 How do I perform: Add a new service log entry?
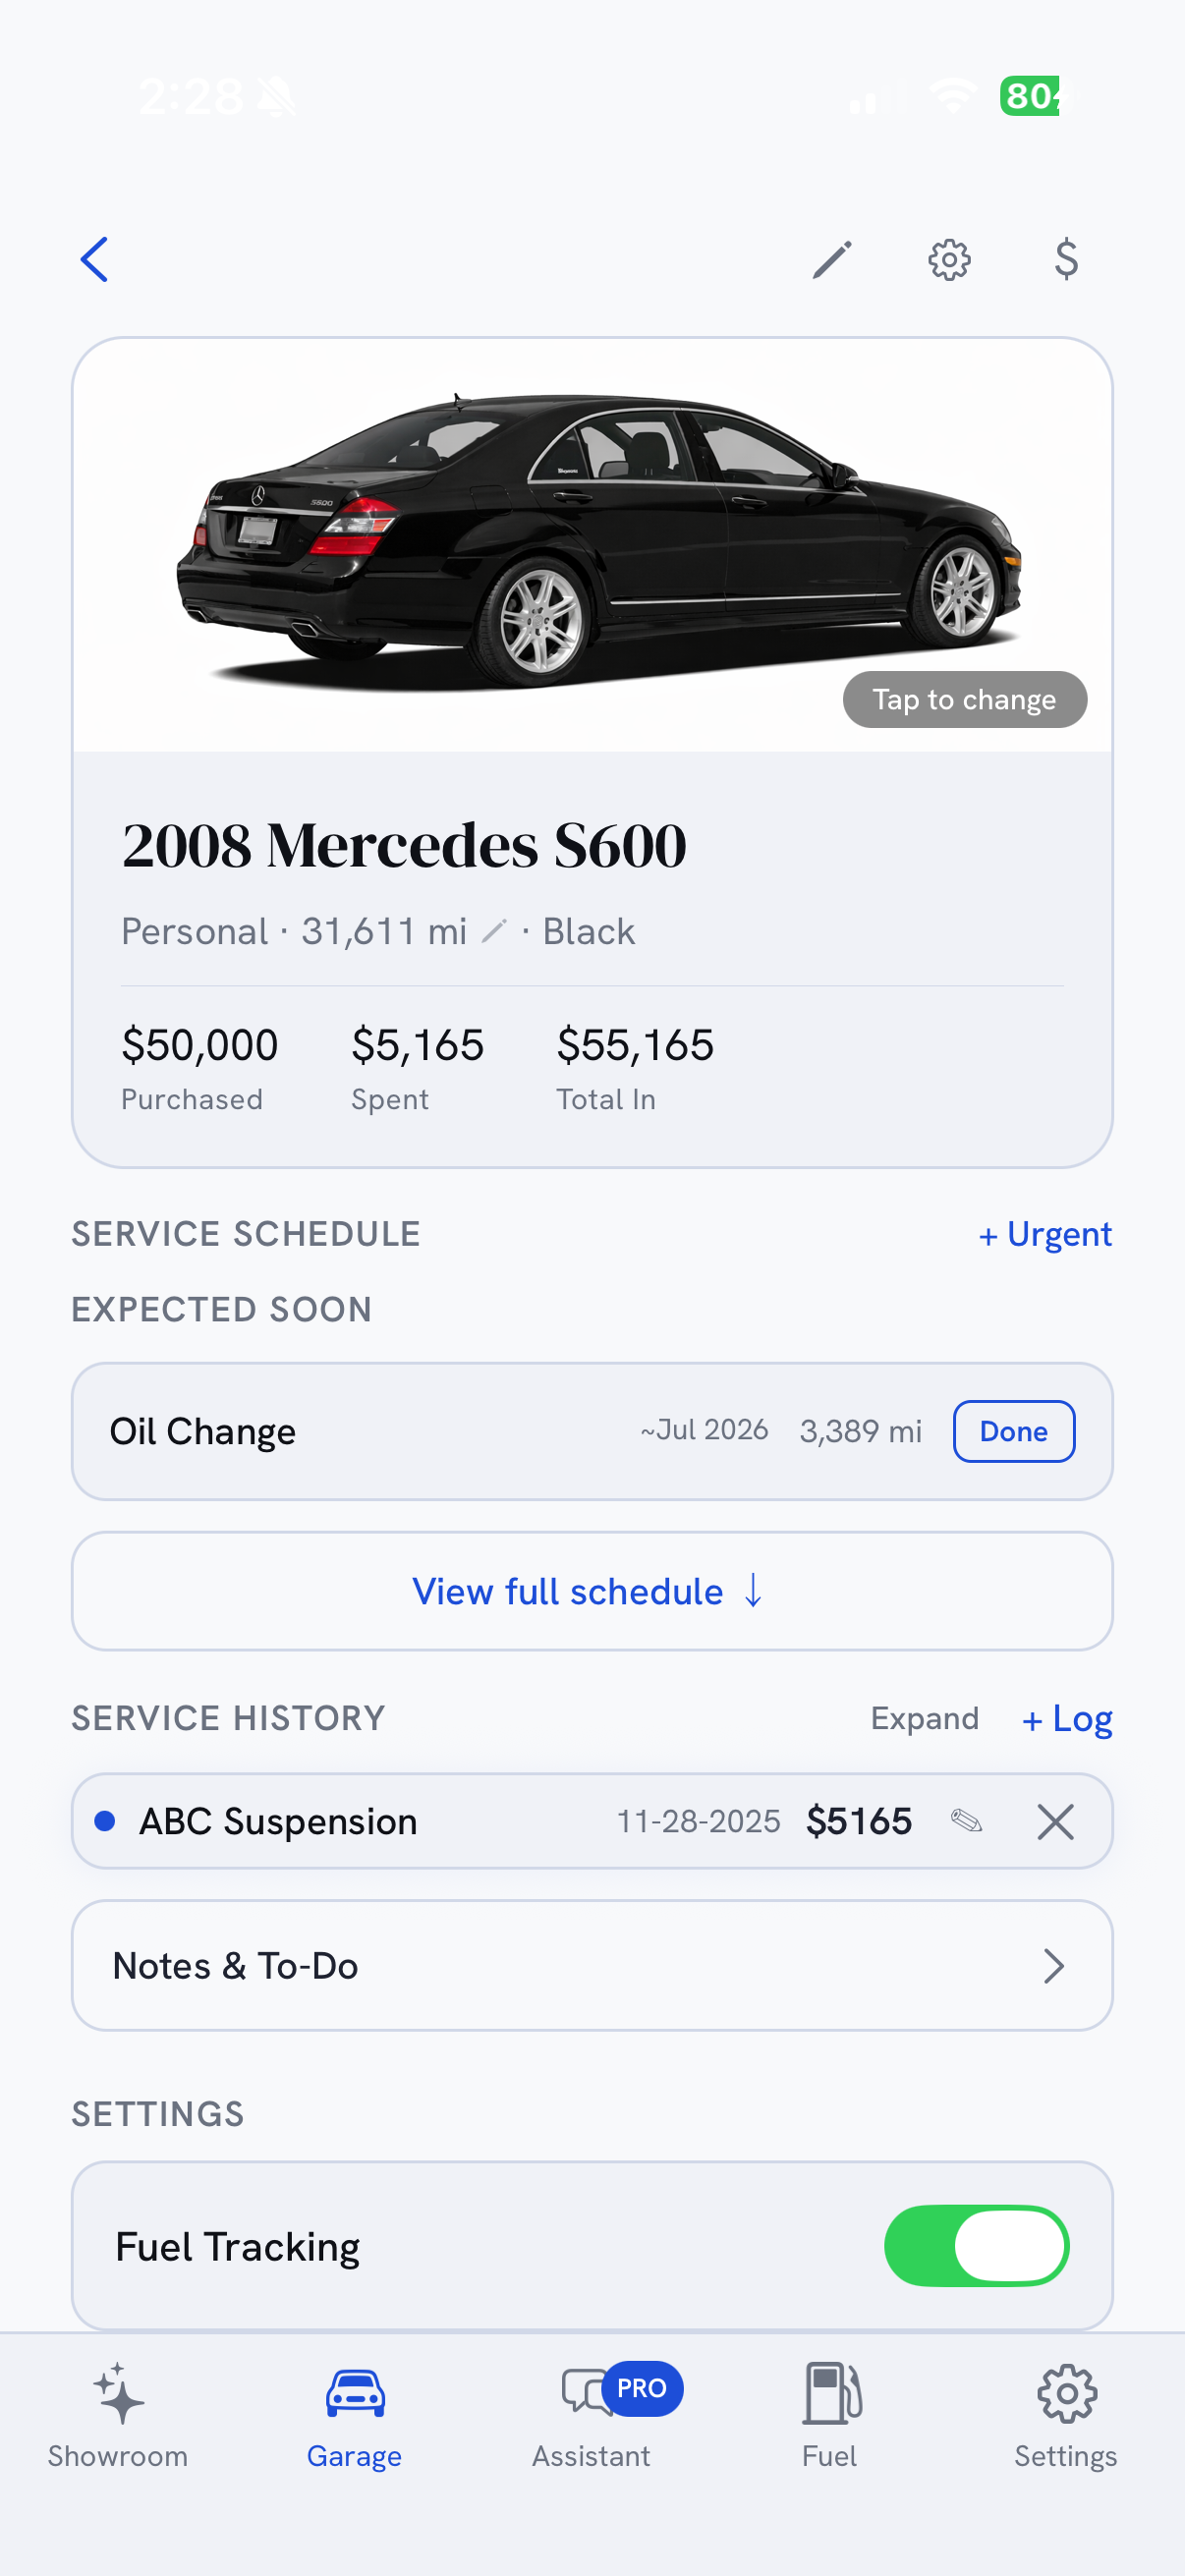[1067, 1718]
